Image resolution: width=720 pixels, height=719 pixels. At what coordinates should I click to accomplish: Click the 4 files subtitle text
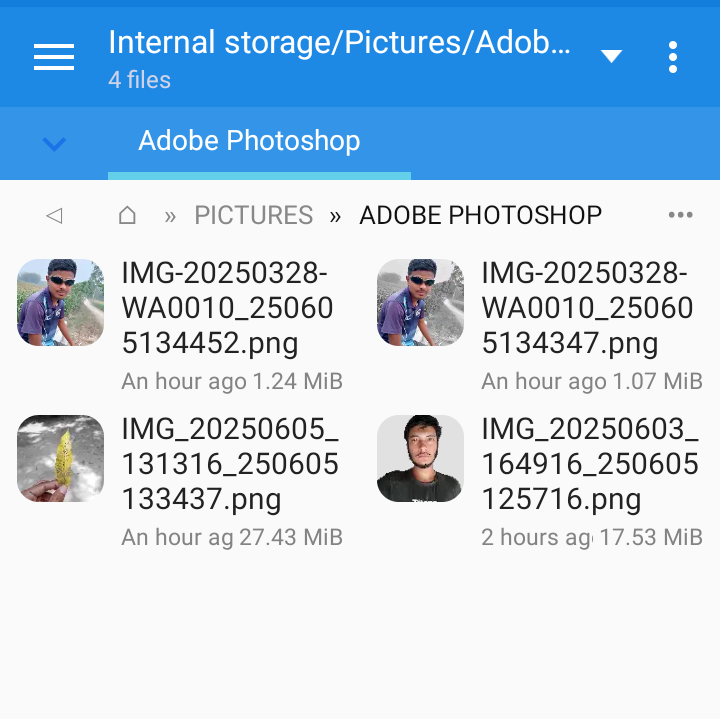pos(139,80)
